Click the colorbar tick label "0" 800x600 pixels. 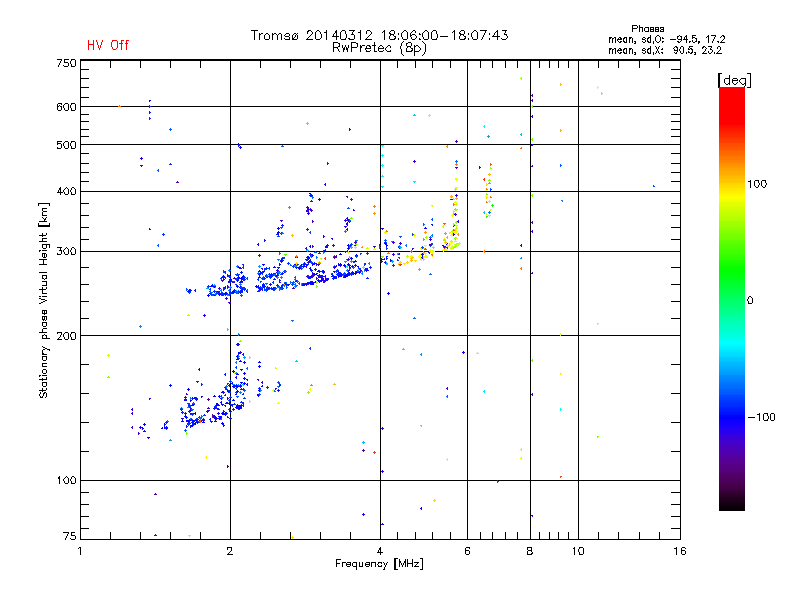pyautogui.click(x=750, y=301)
